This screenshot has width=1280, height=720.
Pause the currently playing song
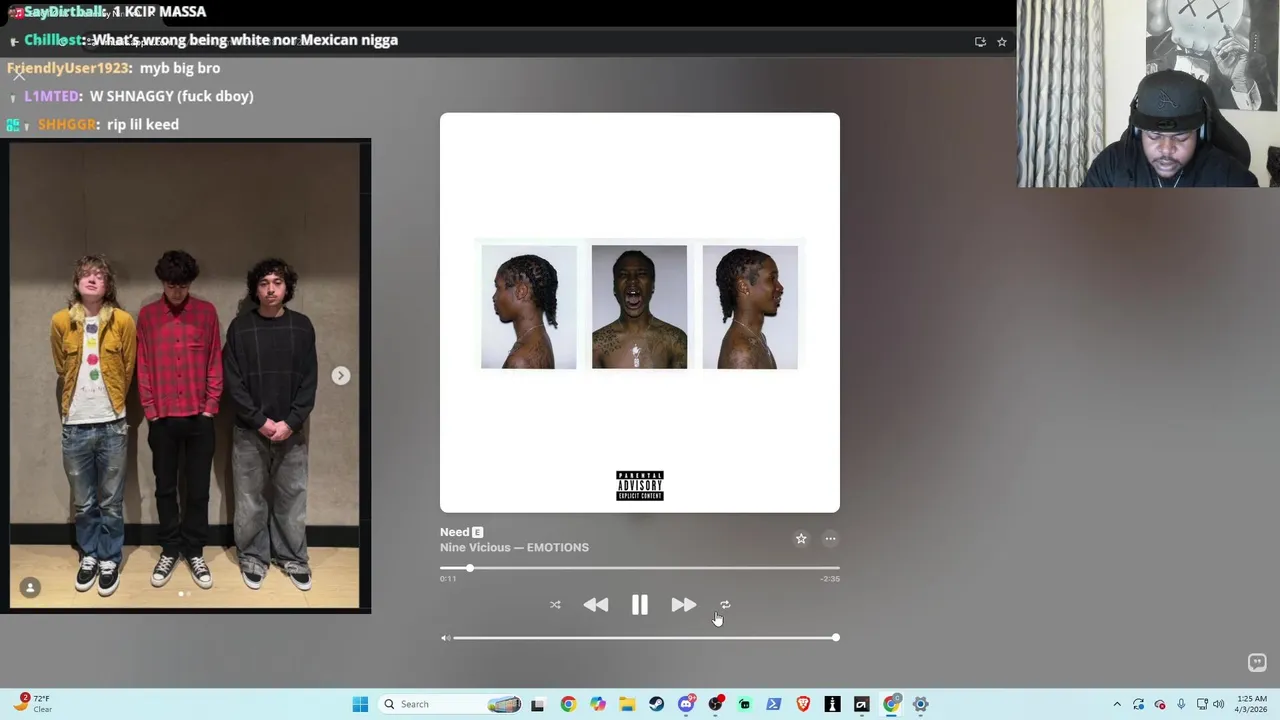(639, 605)
